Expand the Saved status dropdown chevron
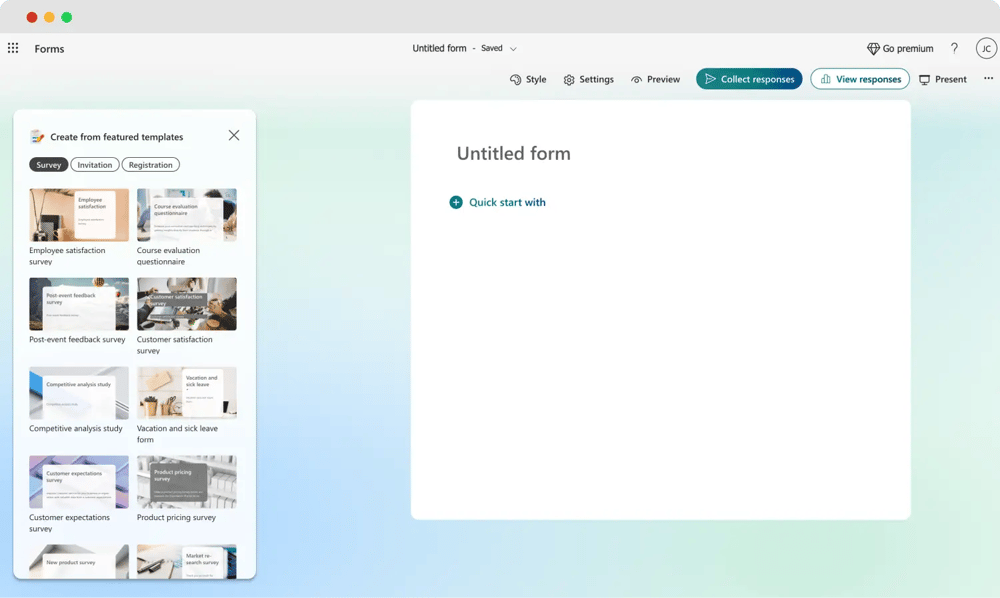The width and height of the screenshot is (1000, 598). click(x=514, y=49)
